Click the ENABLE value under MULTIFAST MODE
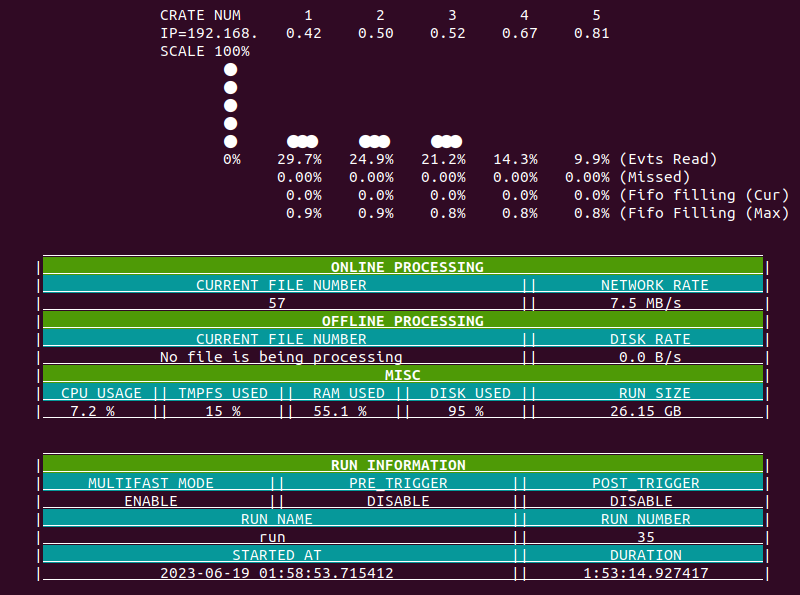This screenshot has height=595, width=800. (151, 501)
